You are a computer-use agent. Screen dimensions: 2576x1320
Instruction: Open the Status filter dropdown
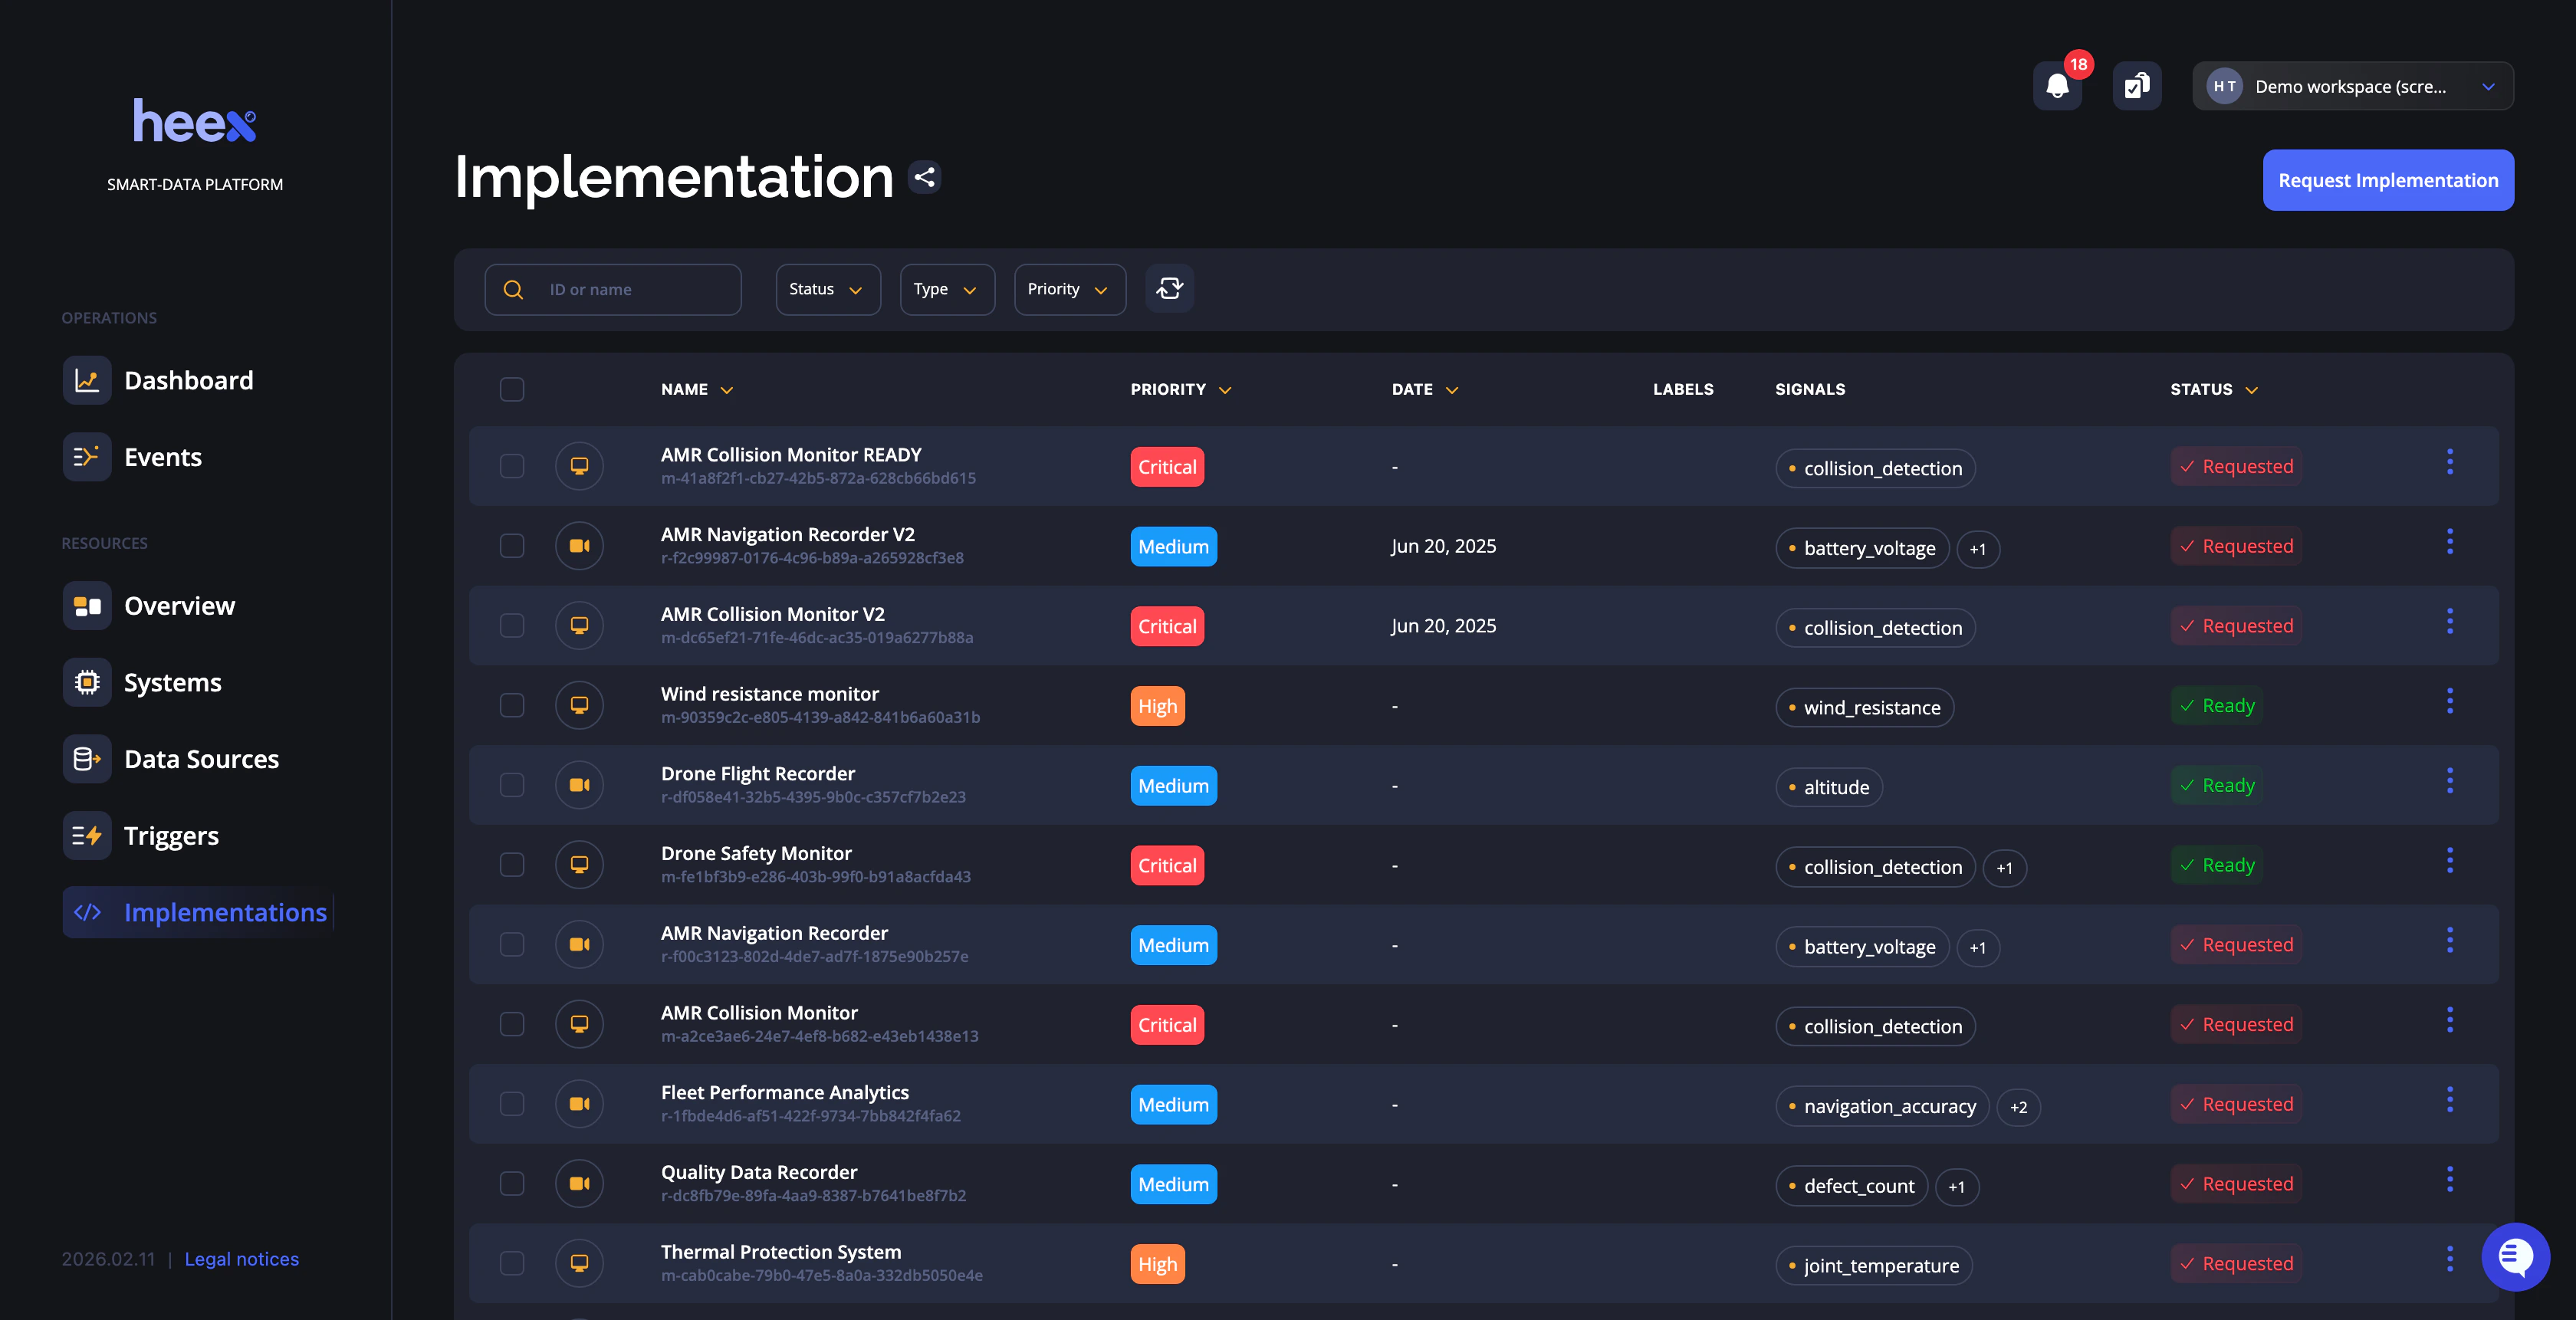click(x=827, y=289)
